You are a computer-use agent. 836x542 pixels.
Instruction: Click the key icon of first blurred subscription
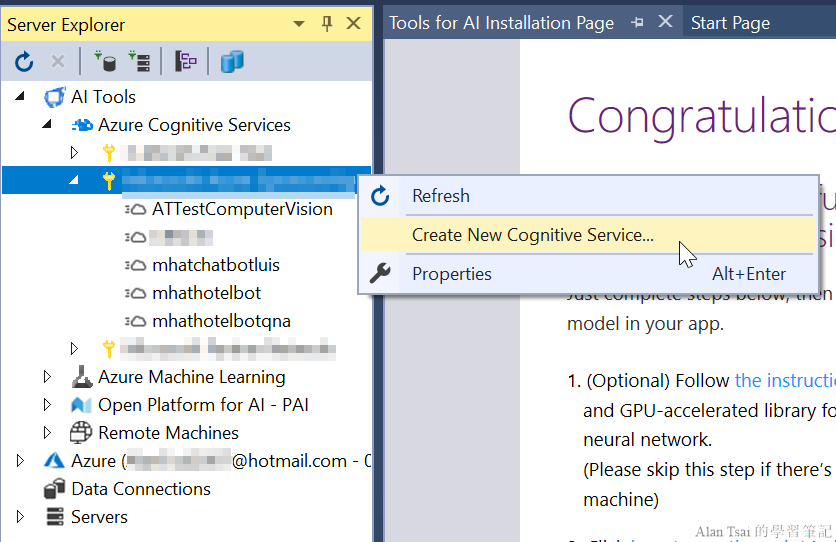tap(109, 153)
